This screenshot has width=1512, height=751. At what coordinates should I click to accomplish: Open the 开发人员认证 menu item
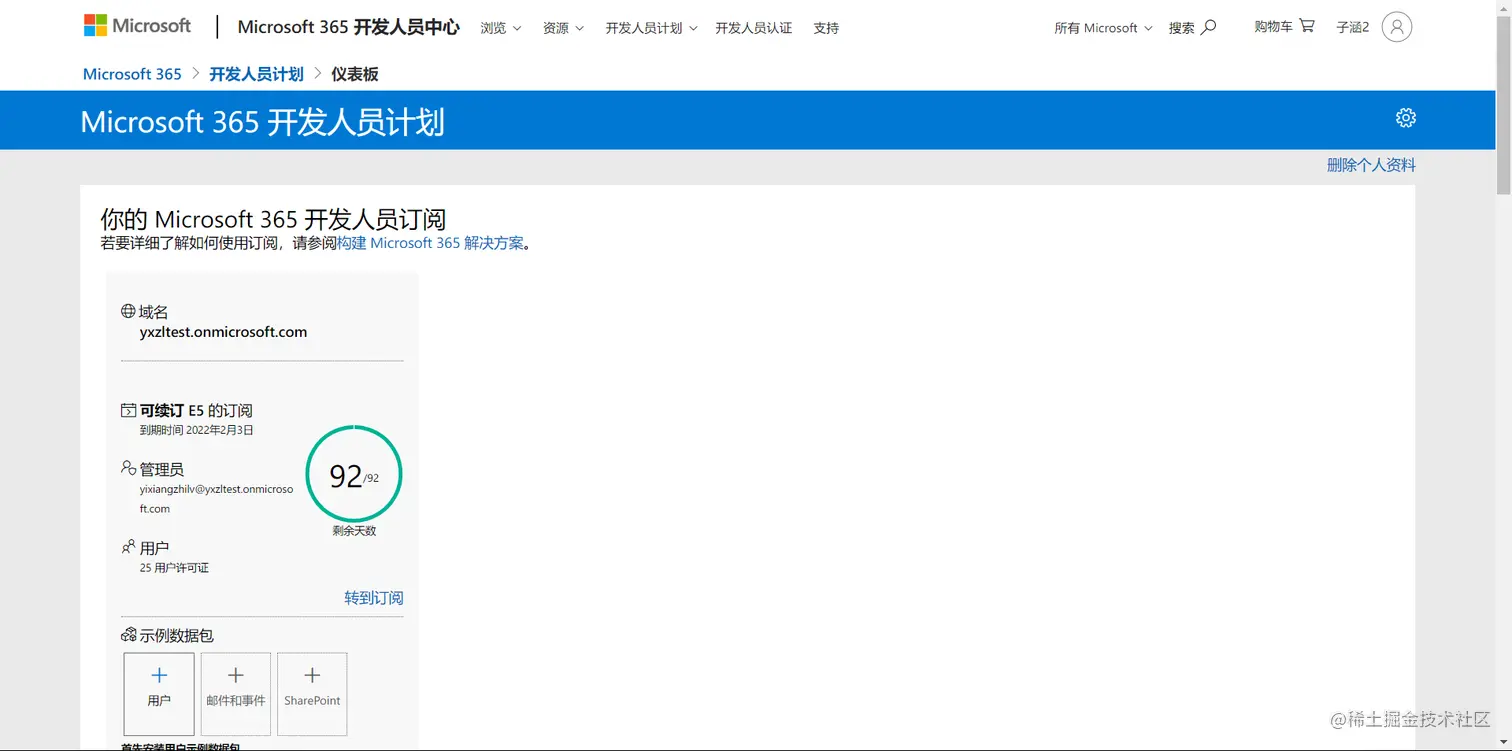753,28
